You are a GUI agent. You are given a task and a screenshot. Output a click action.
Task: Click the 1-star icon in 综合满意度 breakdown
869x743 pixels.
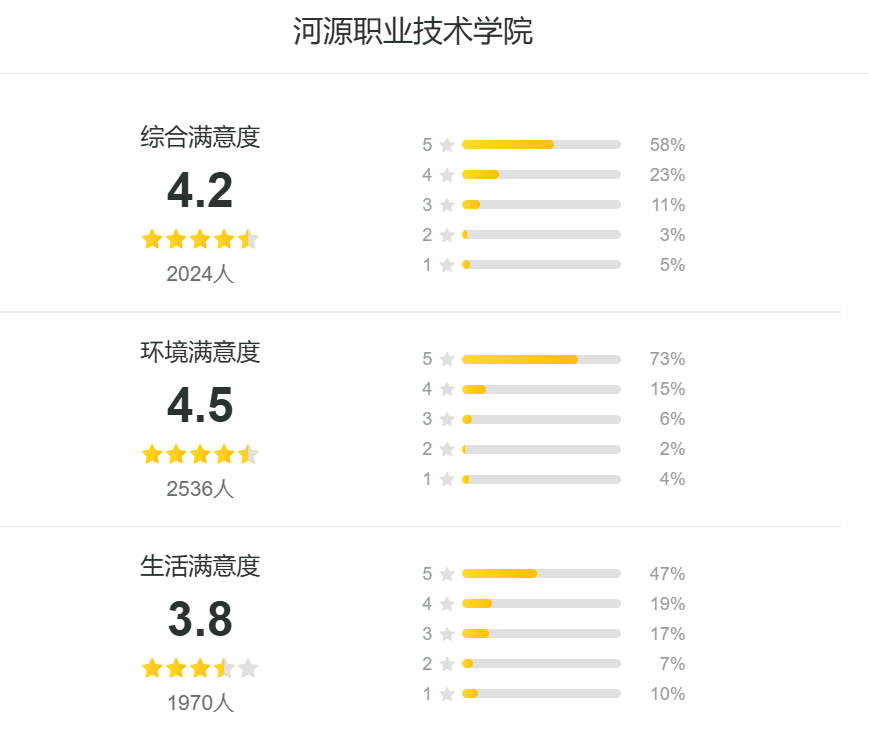coord(447,265)
